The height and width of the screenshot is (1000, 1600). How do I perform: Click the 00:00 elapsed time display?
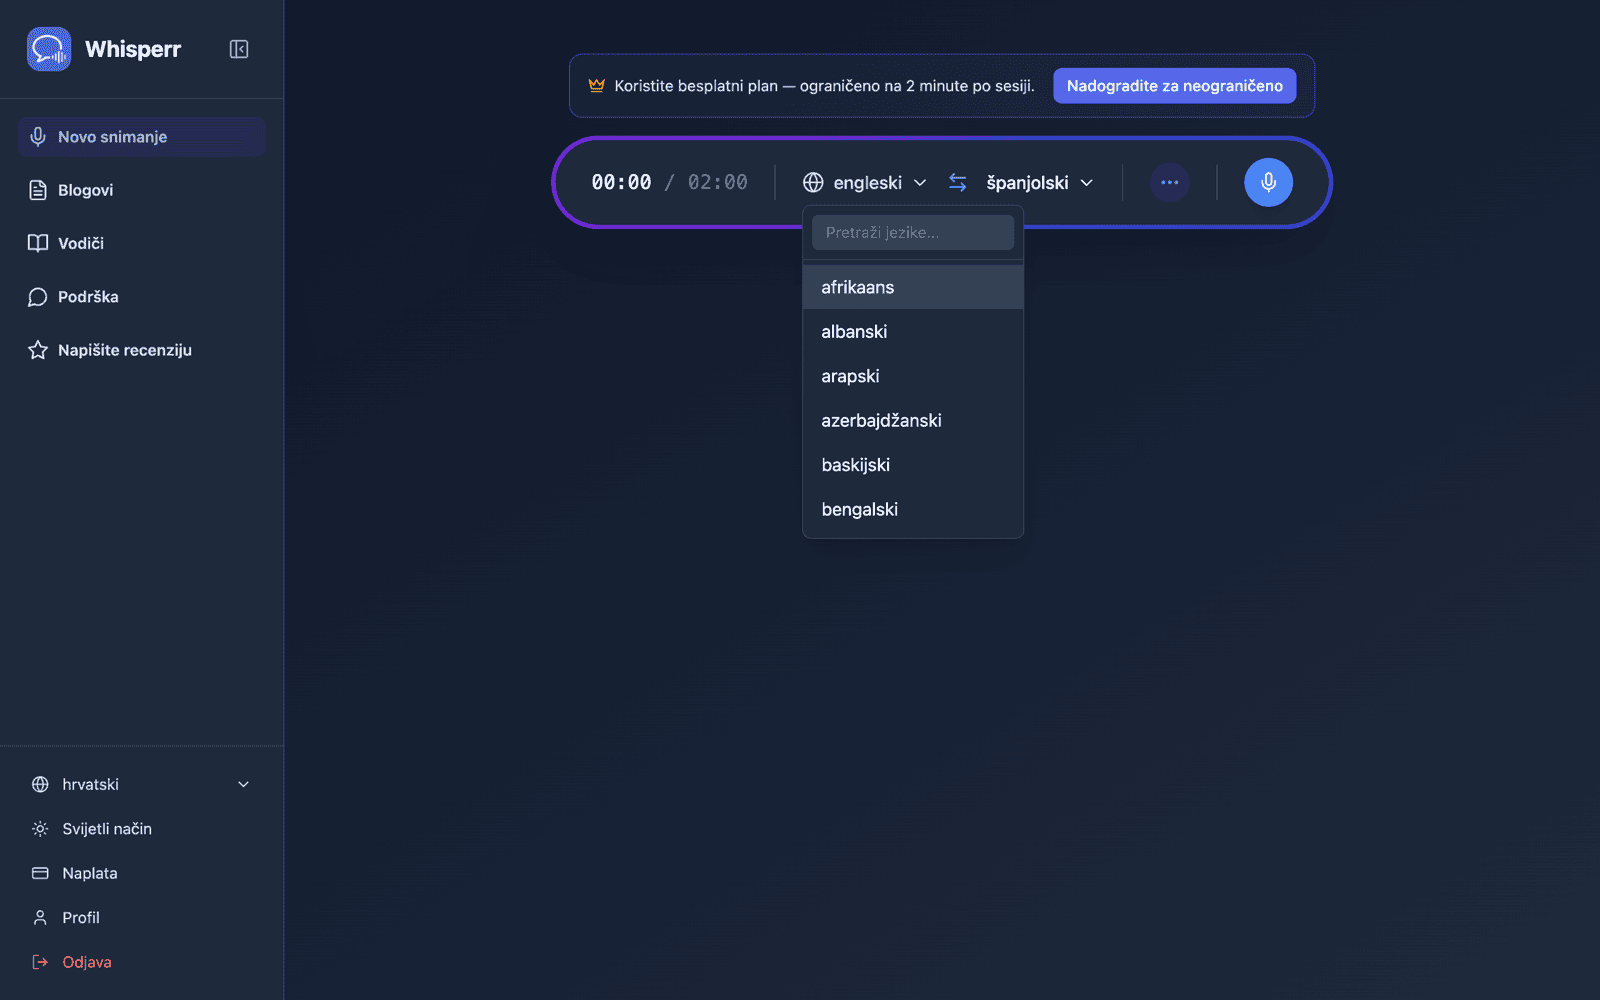pos(621,182)
